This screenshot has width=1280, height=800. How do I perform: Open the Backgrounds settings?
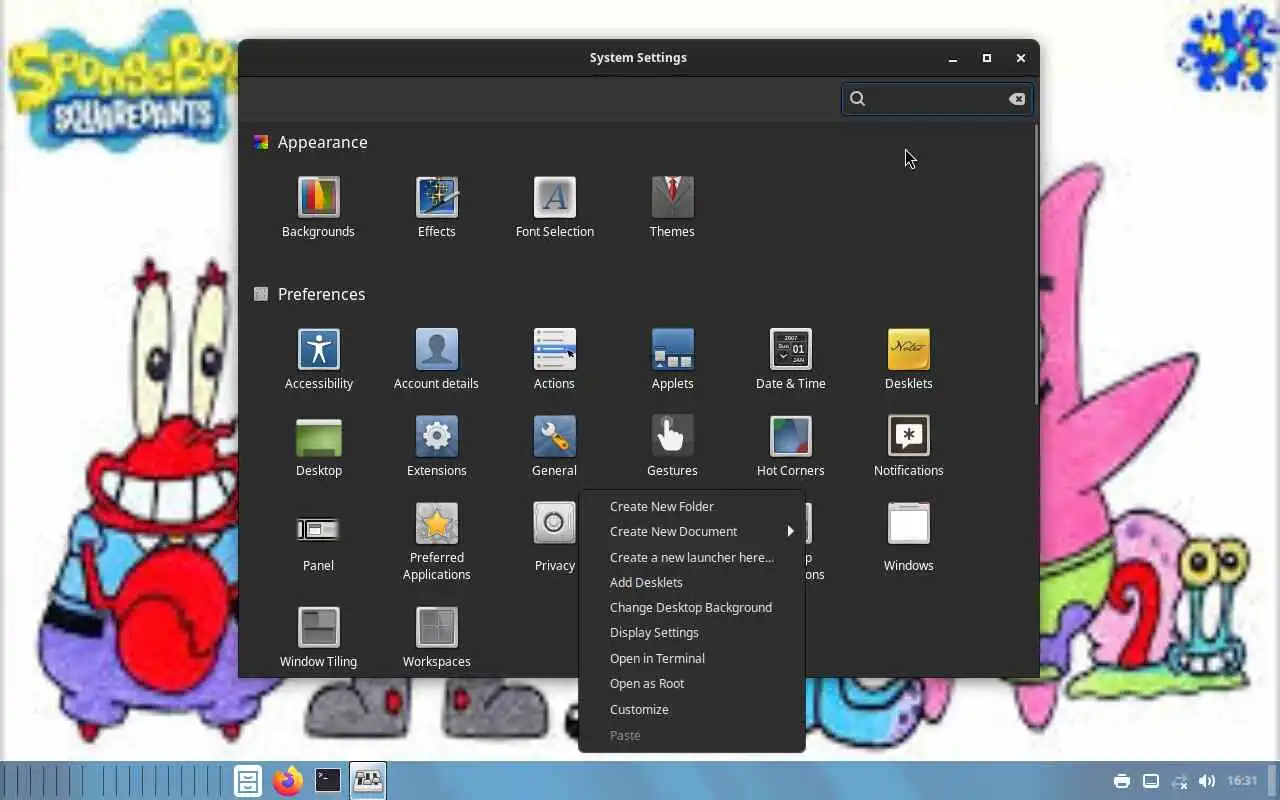pos(318,207)
